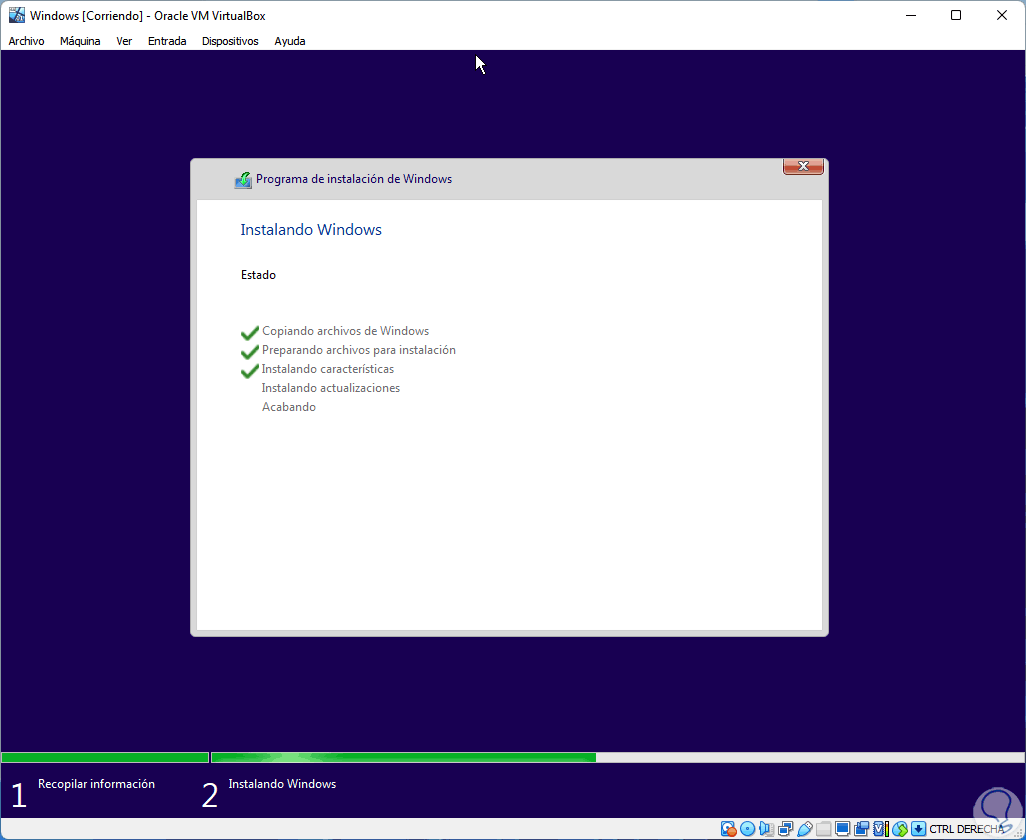Minimize the VirtualBox window

(x=910, y=15)
